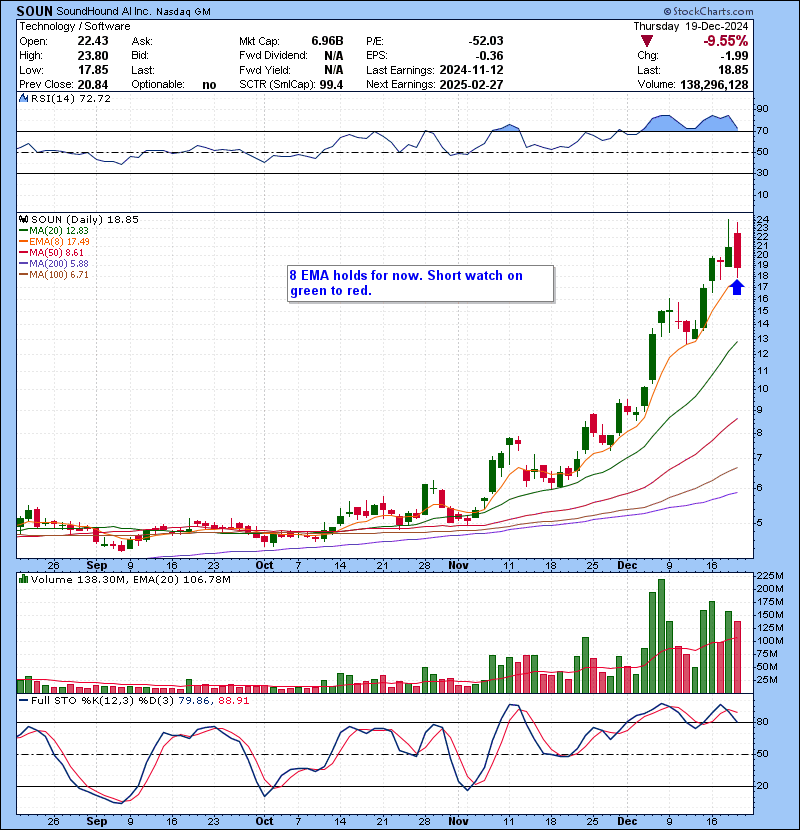Click the Low value 17.85
The height and width of the screenshot is (830, 800).
(x=93, y=70)
